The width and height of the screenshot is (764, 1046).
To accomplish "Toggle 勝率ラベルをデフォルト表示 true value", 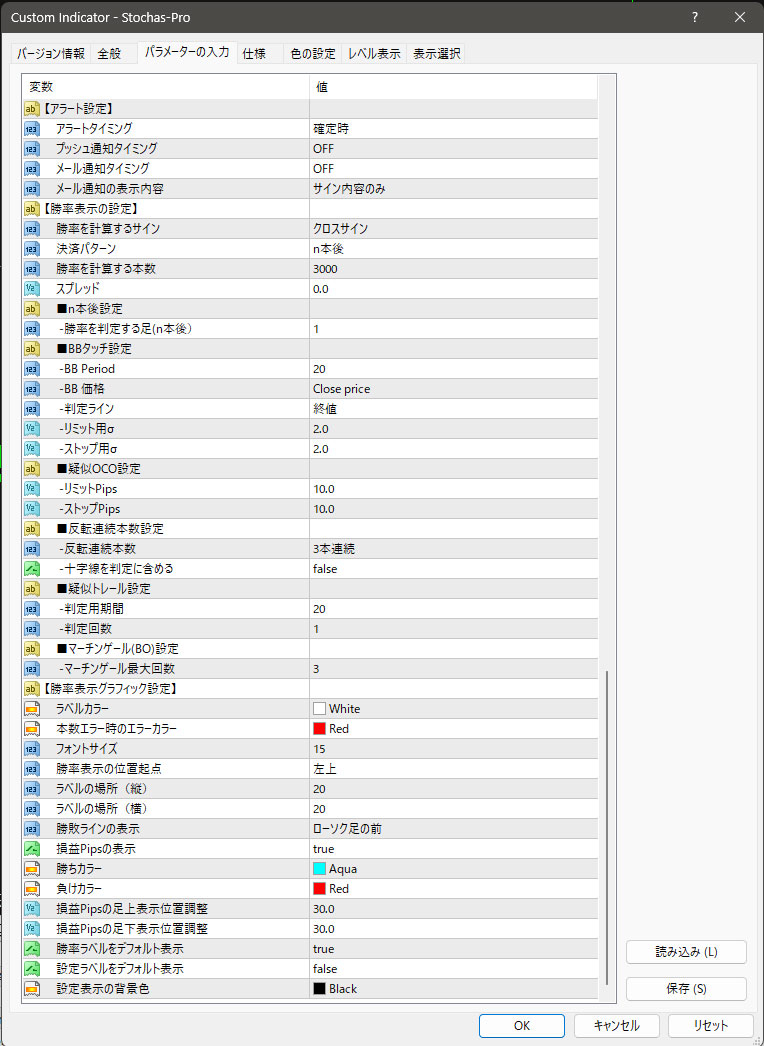I will [x=454, y=949].
